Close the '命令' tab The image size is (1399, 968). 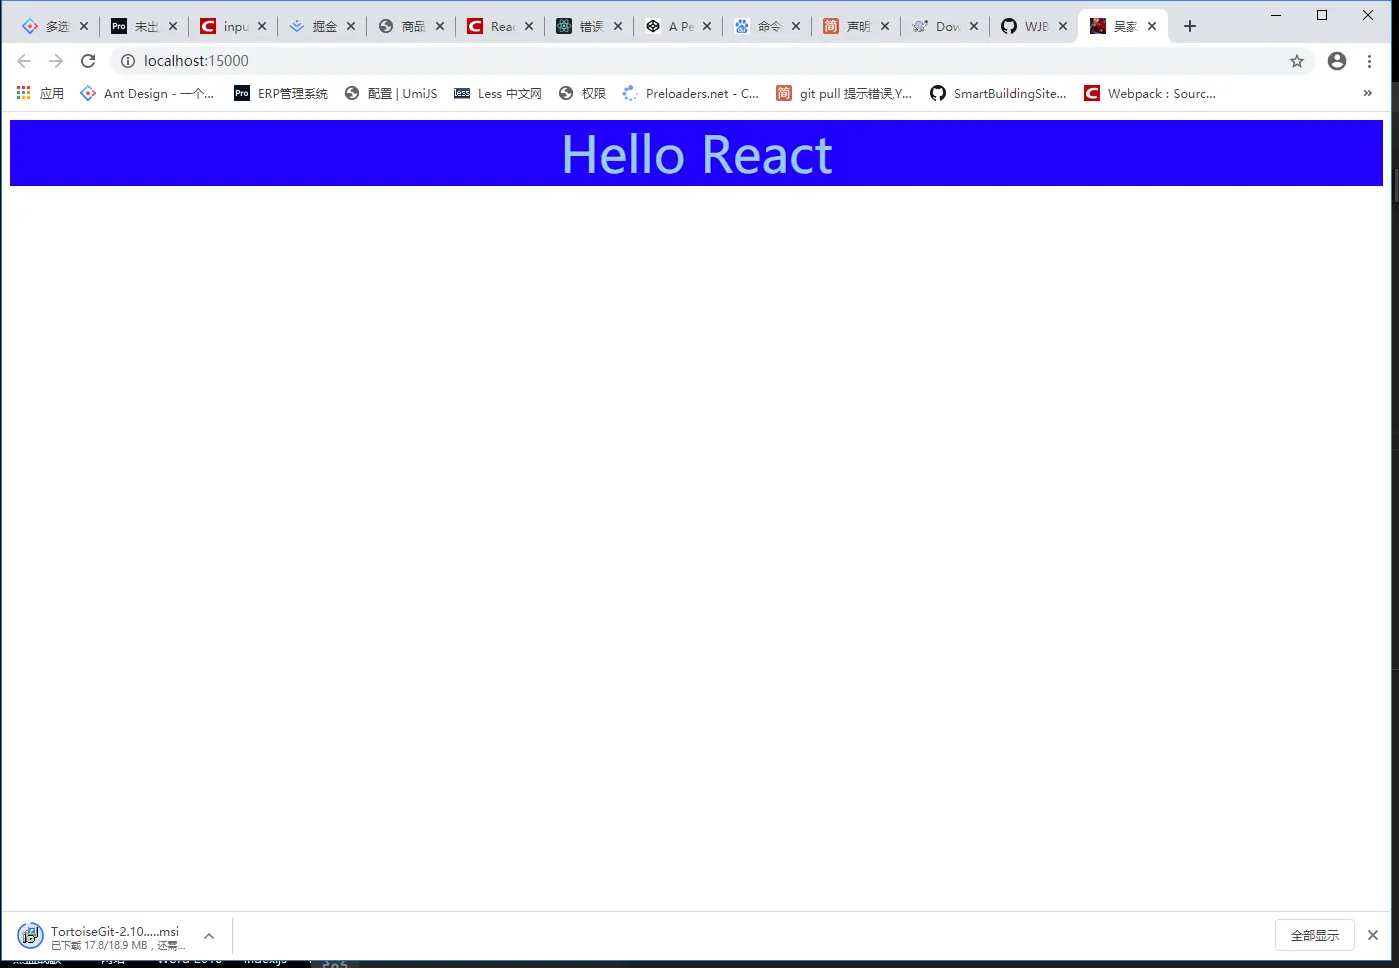[796, 27]
